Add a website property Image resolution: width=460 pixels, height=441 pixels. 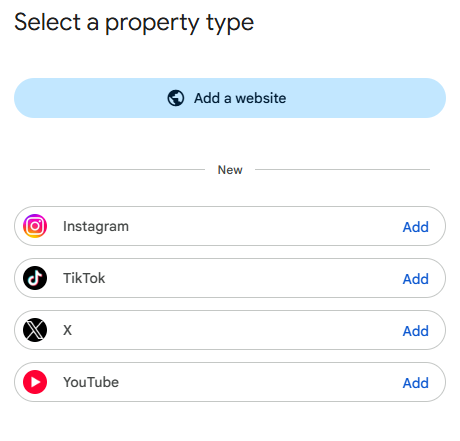pyautogui.click(x=230, y=98)
